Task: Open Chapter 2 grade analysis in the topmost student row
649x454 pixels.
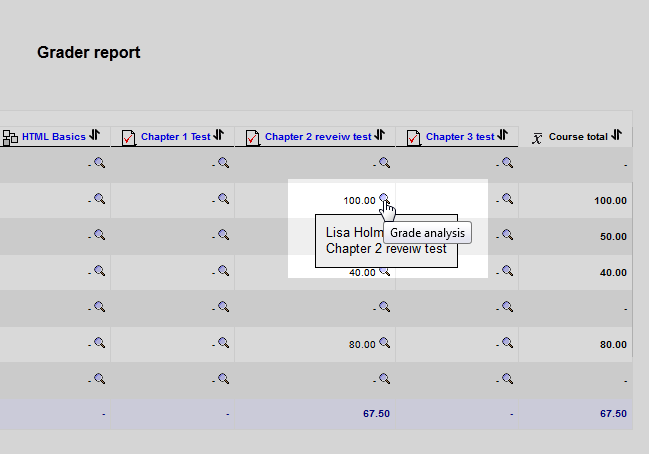Action: [385, 163]
